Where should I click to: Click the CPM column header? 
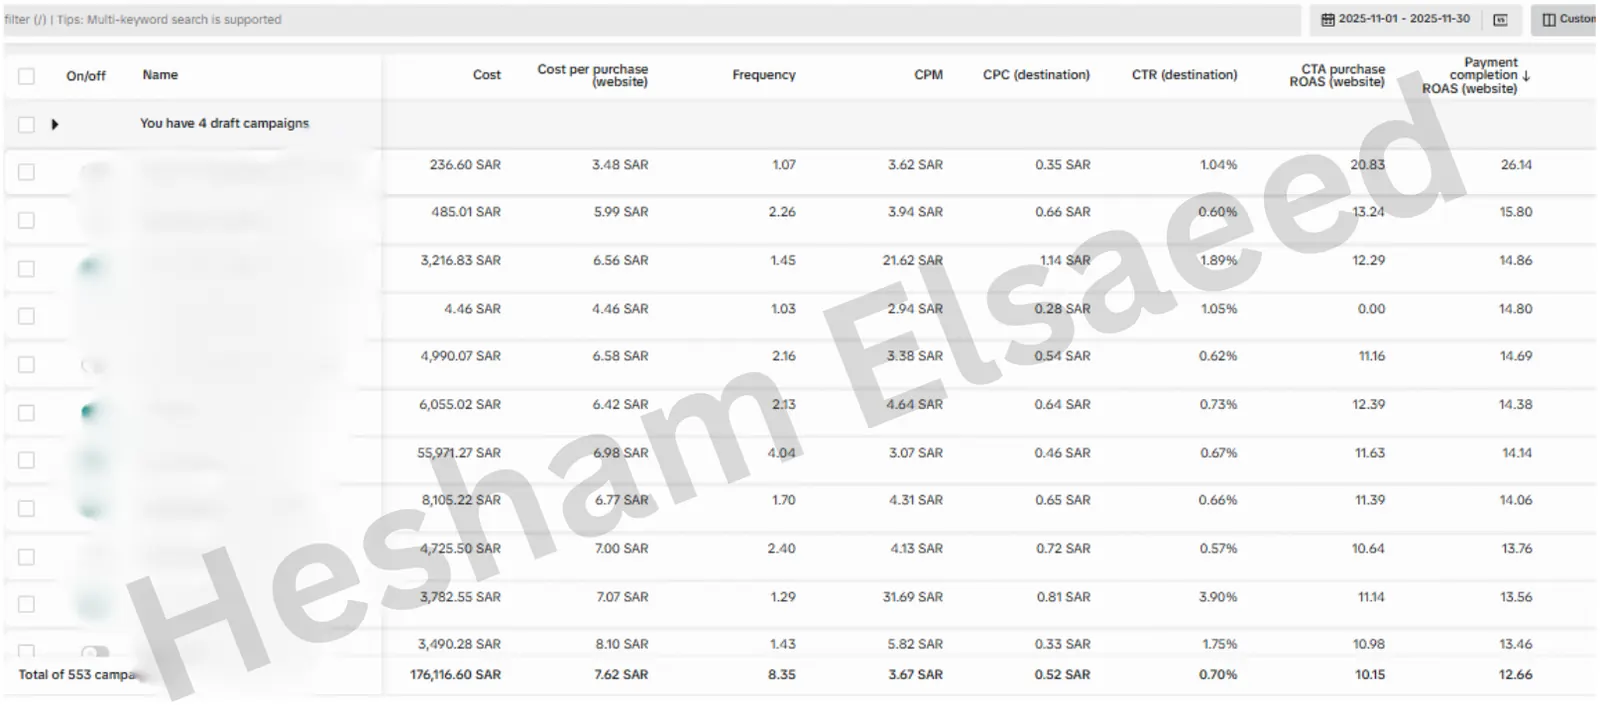(x=929, y=75)
